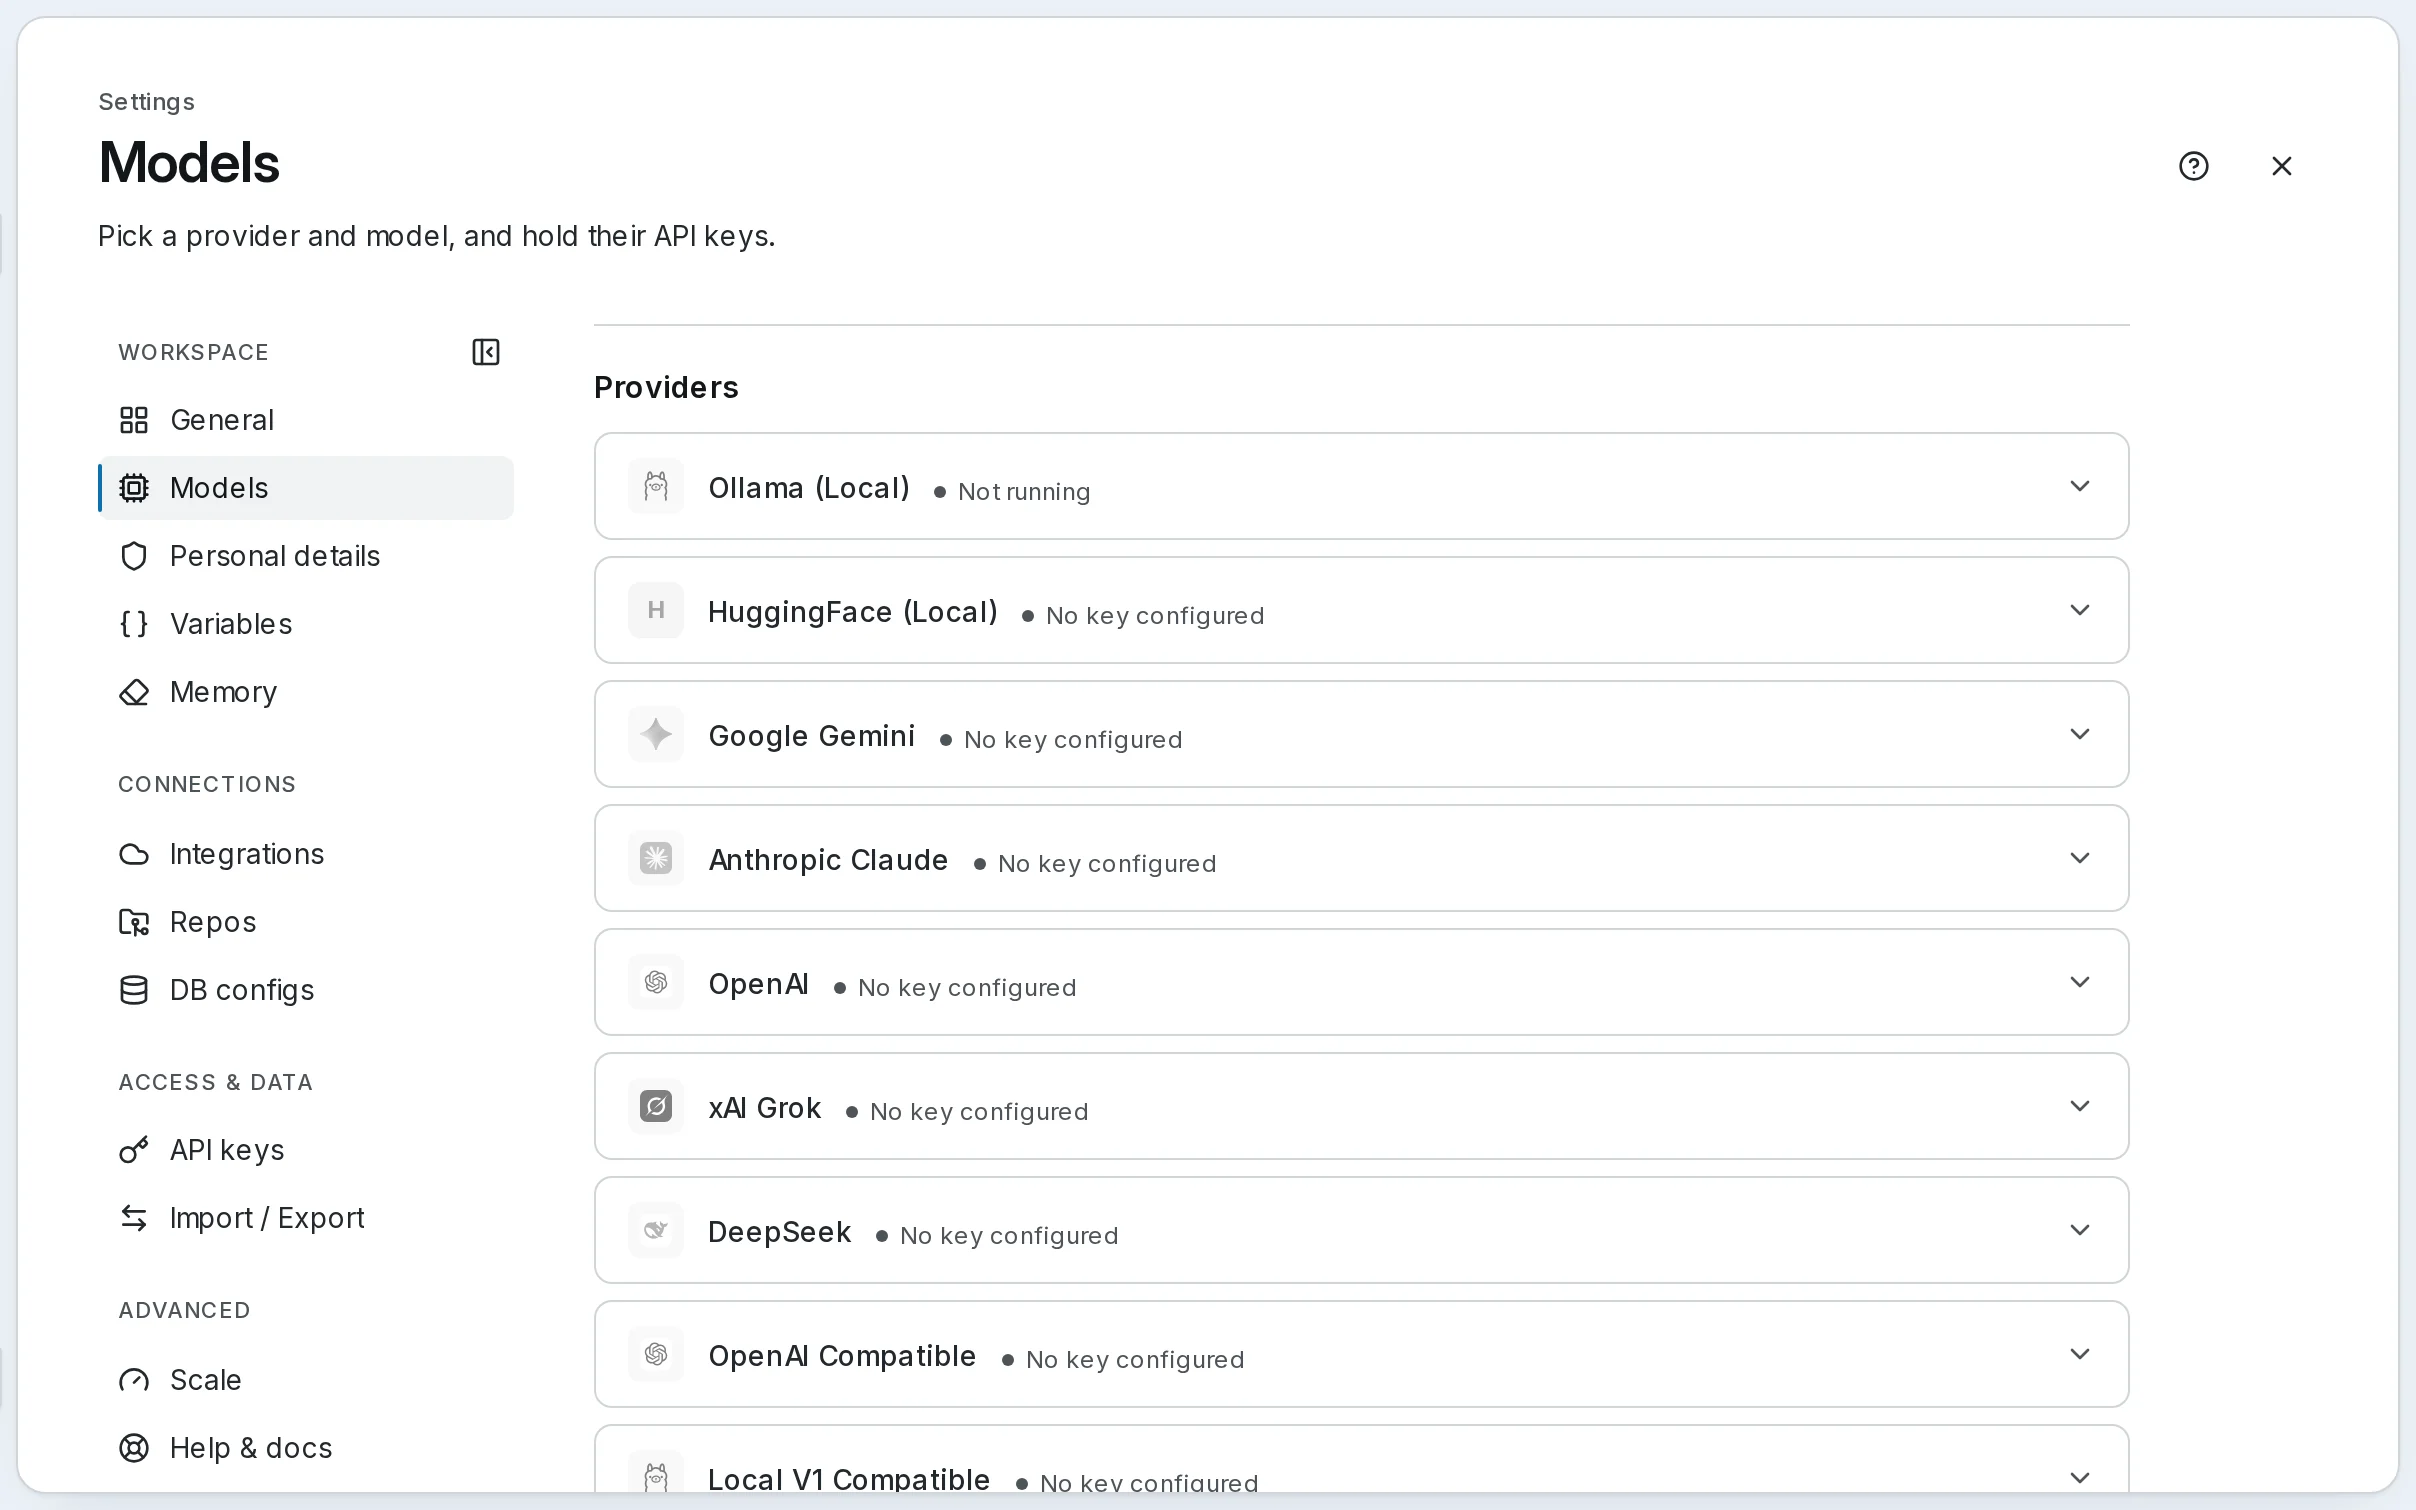Click the HuggingFace H logo icon
This screenshot has width=2416, height=1510.
coord(656,610)
